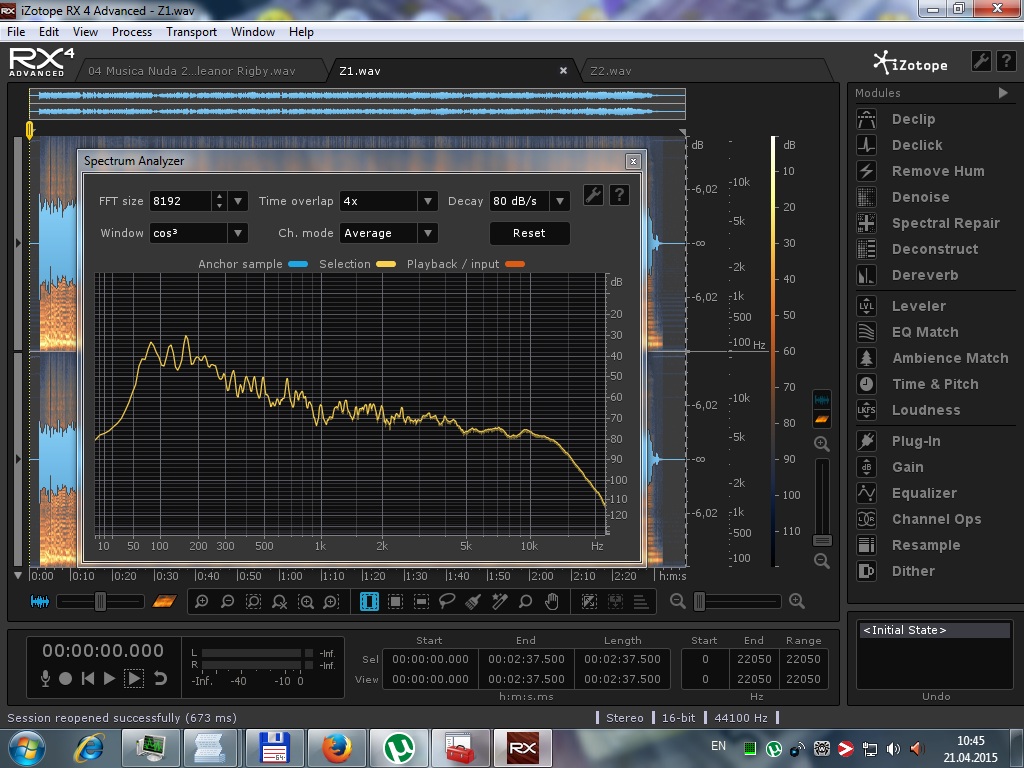Open the Process menu
This screenshot has height=768, width=1024.
coord(132,31)
